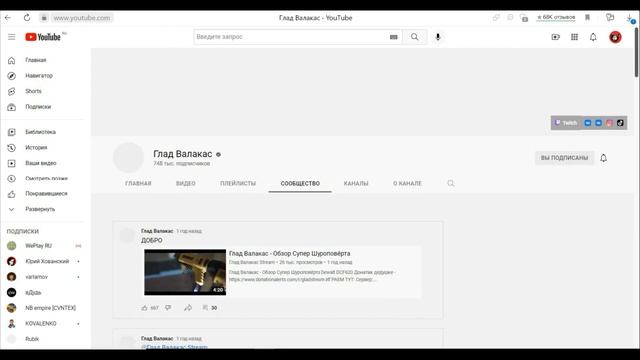
Task: Open the Обзор Супер Шуроповёрта video thumbnail
Action: click(185, 272)
